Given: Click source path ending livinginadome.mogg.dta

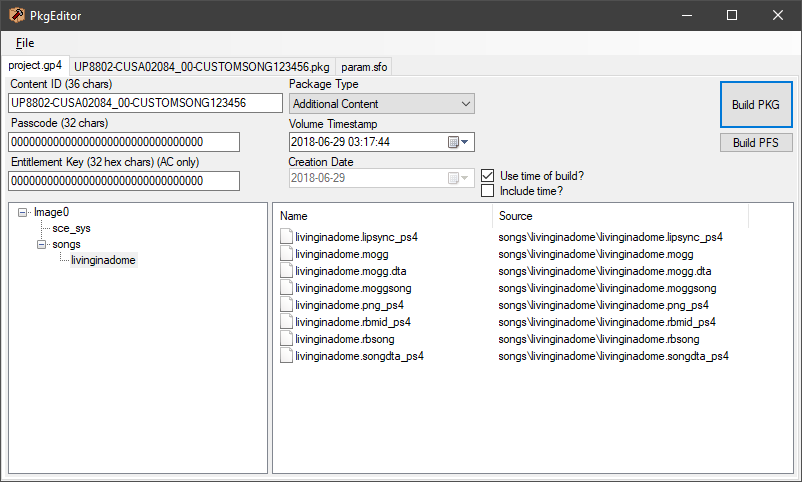Looking at the screenshot, I should click(605, 271).
